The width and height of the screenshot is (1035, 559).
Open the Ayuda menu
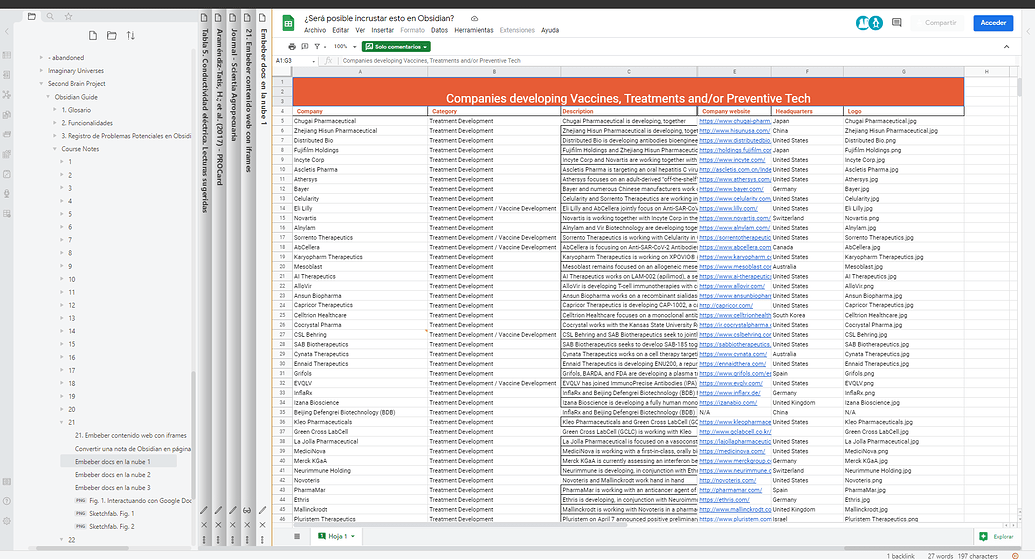(550, 30)
